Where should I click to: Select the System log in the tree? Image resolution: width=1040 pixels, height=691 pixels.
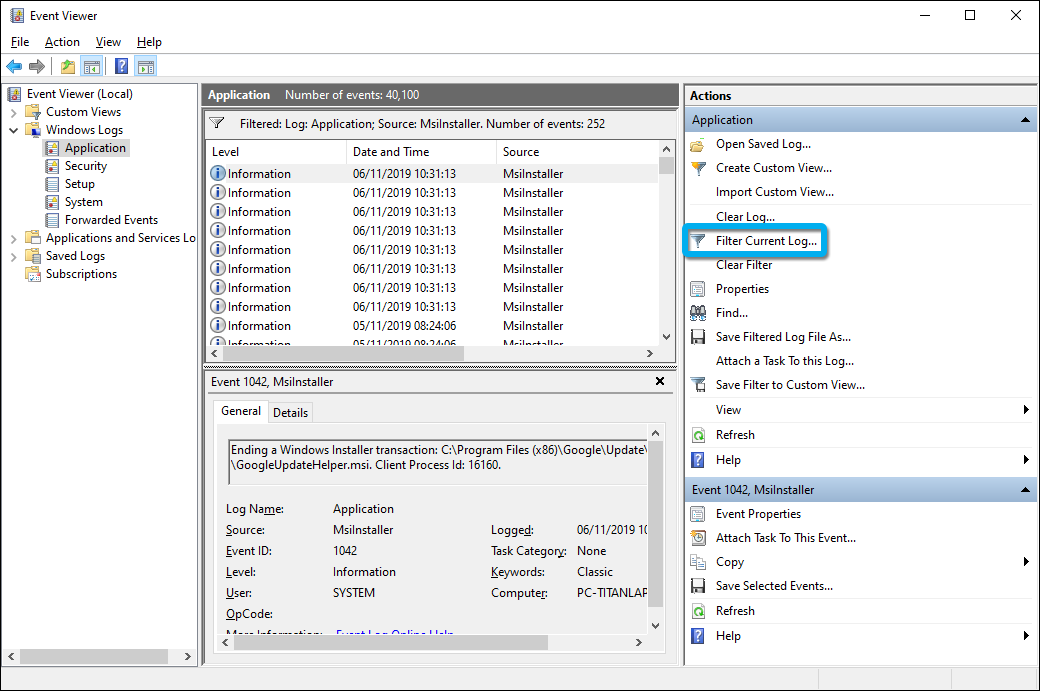[83, 202]
